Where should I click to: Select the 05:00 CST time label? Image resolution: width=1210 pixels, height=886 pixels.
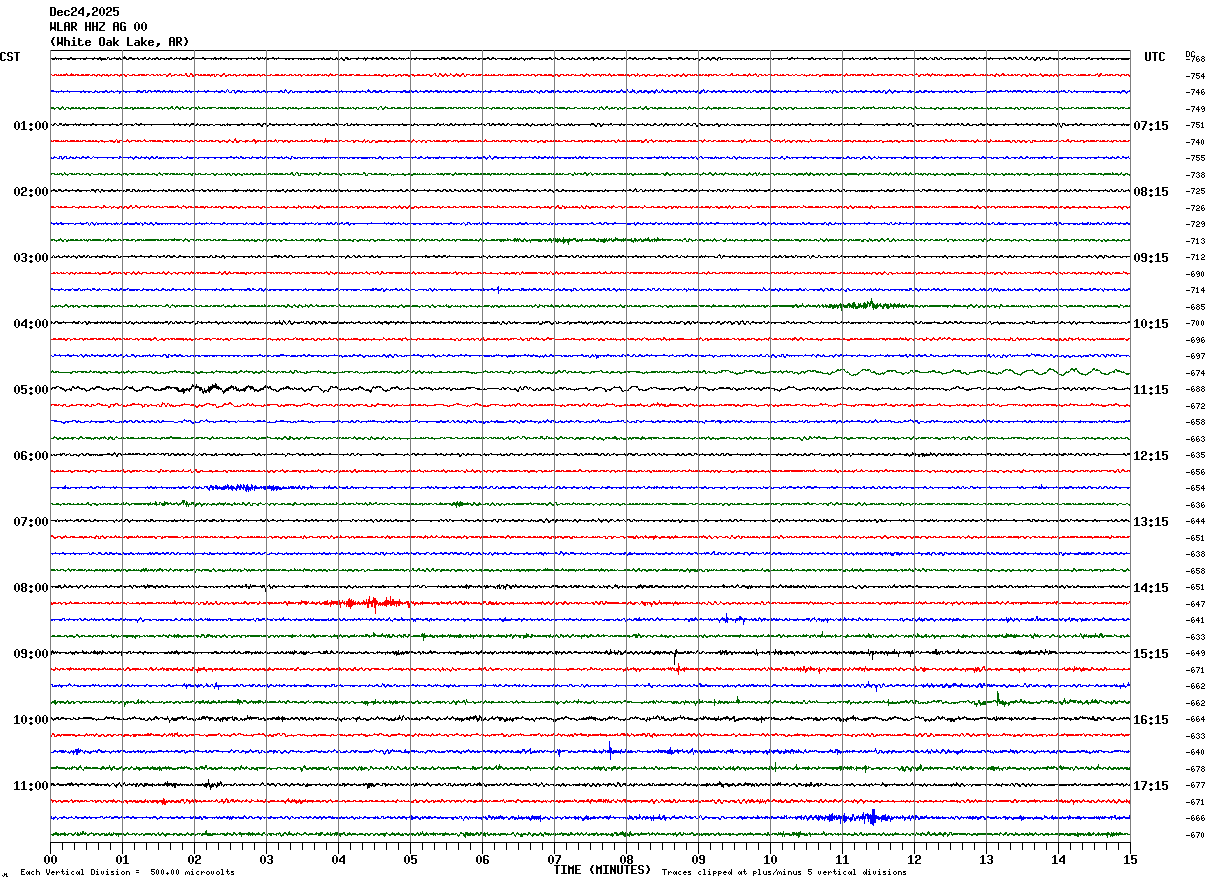(x=30, y=390)
